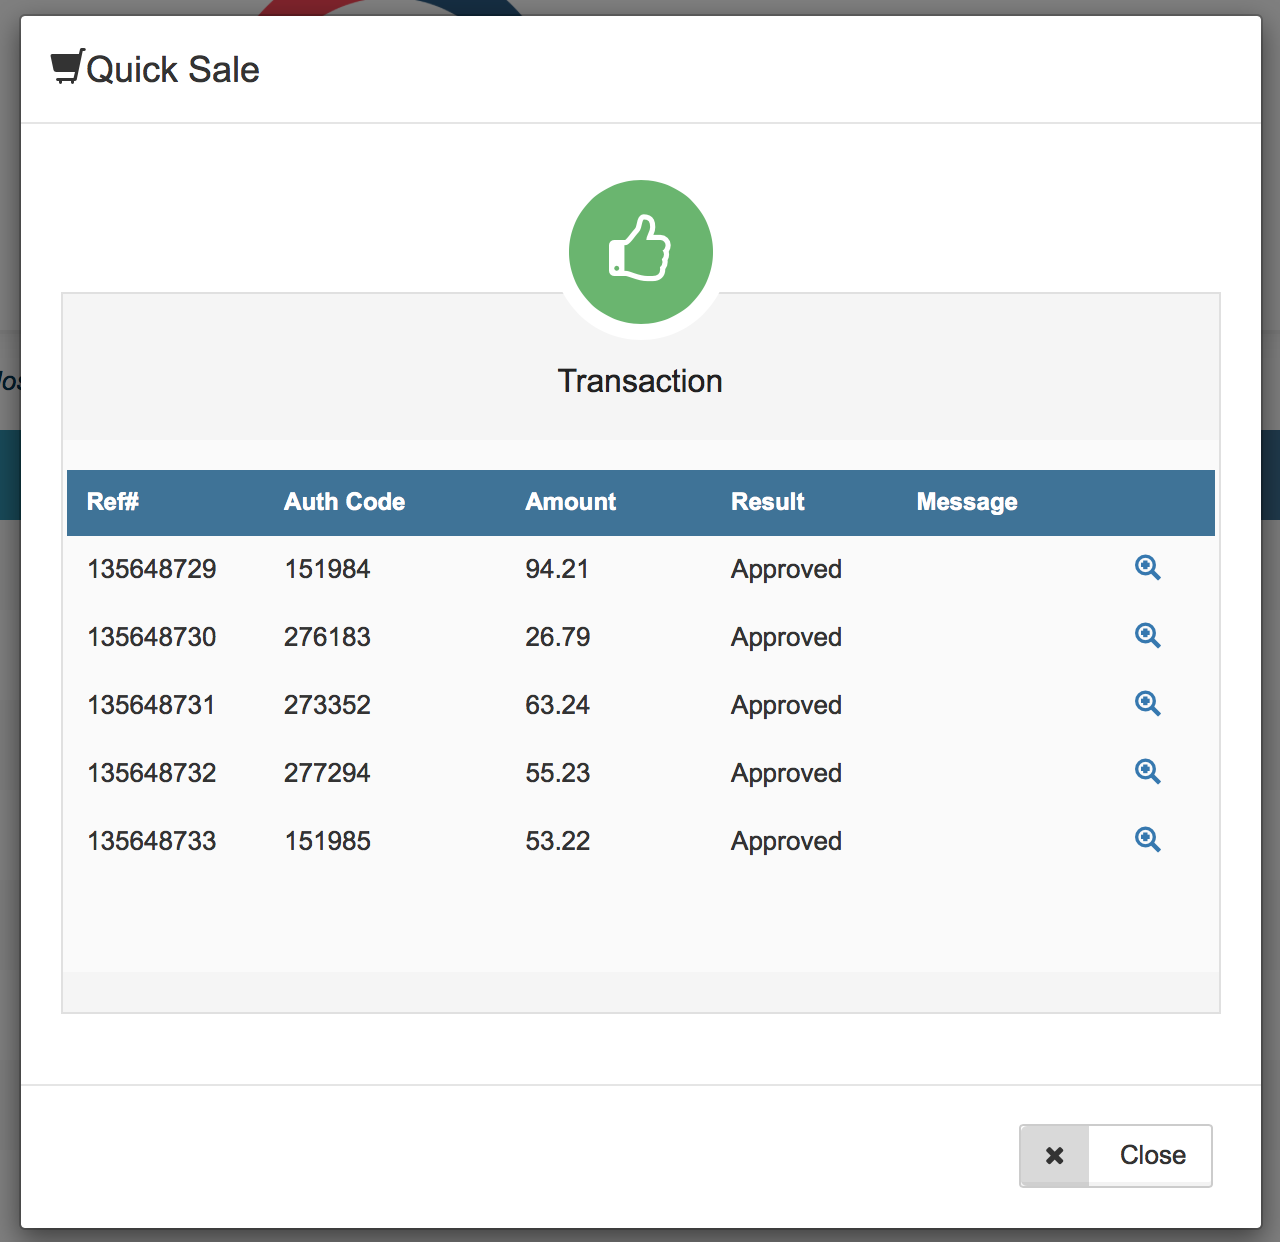
Task: Click the Approved result for ref 135648733
Action: pyautogui.click(x=785, y=840)
